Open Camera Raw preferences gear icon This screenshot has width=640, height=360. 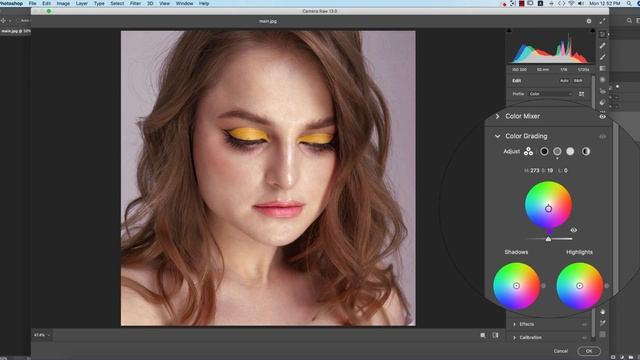[589, 21]
